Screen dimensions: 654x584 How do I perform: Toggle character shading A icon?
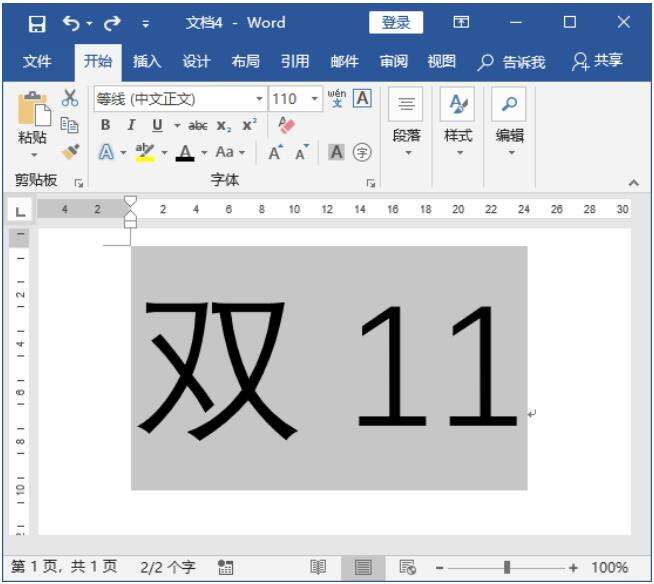pos(336,152)
